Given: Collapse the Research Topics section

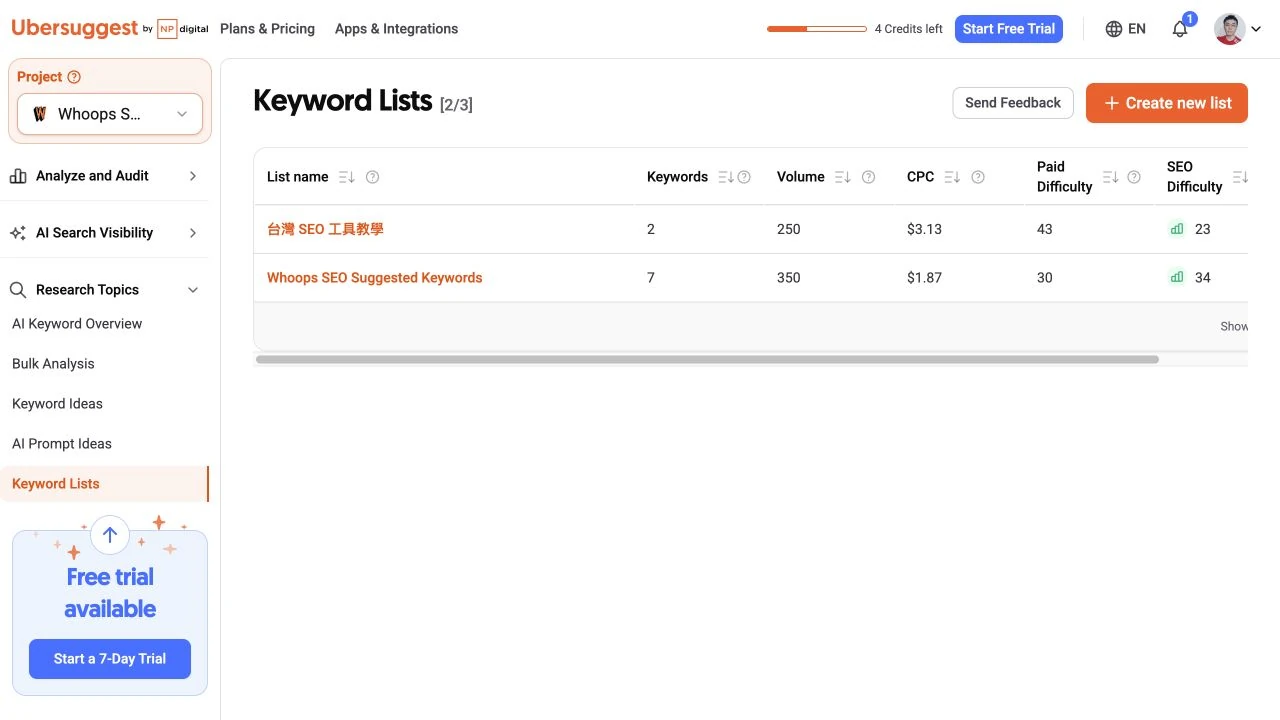Looking at the screenshot, I should coord(193,290).
